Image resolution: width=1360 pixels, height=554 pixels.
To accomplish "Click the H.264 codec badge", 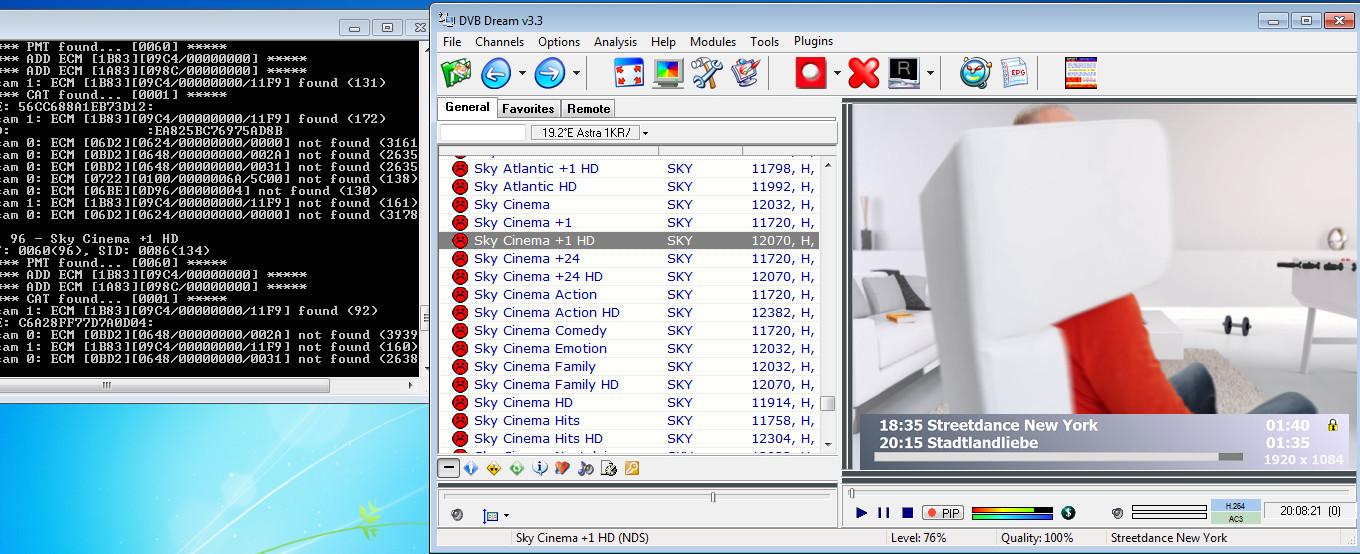I will coord(1235,506).
